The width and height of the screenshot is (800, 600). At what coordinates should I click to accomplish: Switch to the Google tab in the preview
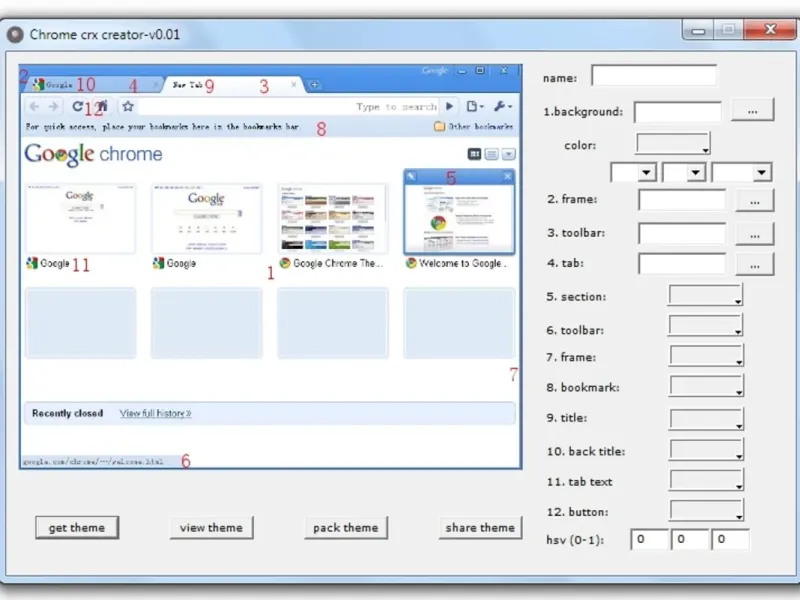click(x=94, y=84)
